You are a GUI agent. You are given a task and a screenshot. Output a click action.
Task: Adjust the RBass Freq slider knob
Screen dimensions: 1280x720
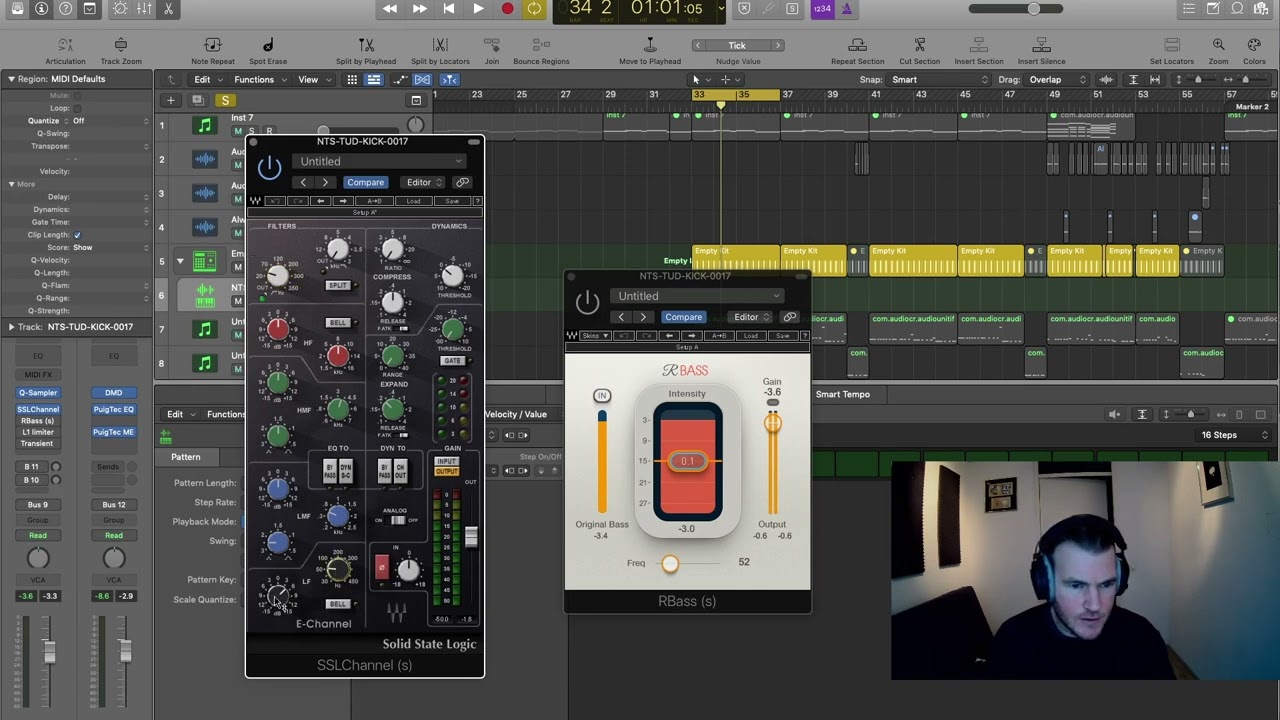coord(670,564)
